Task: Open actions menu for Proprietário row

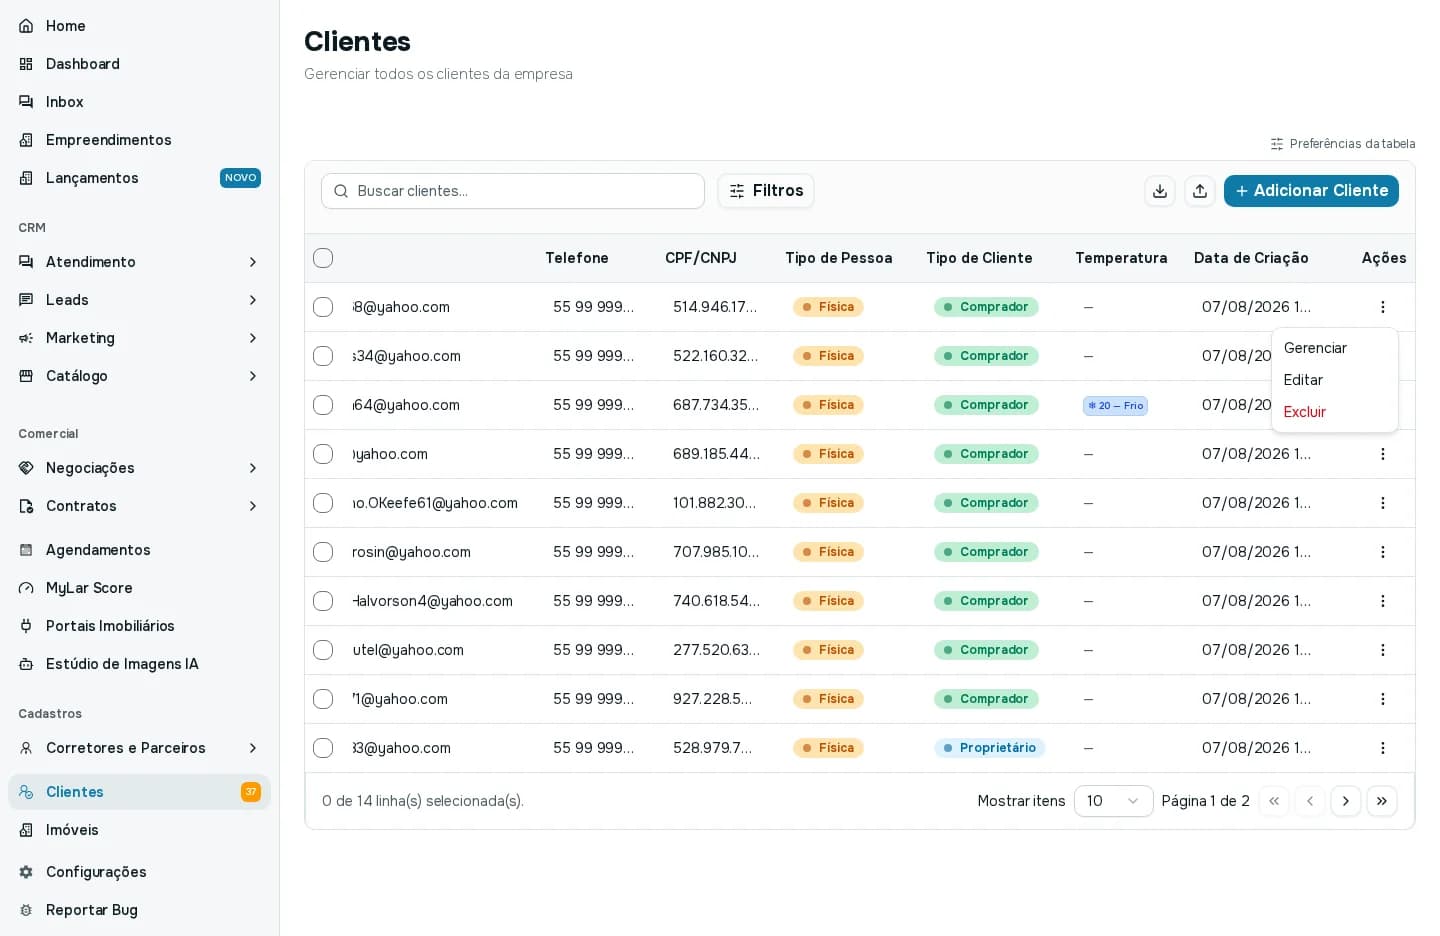Action: (x=1383, y=748)
